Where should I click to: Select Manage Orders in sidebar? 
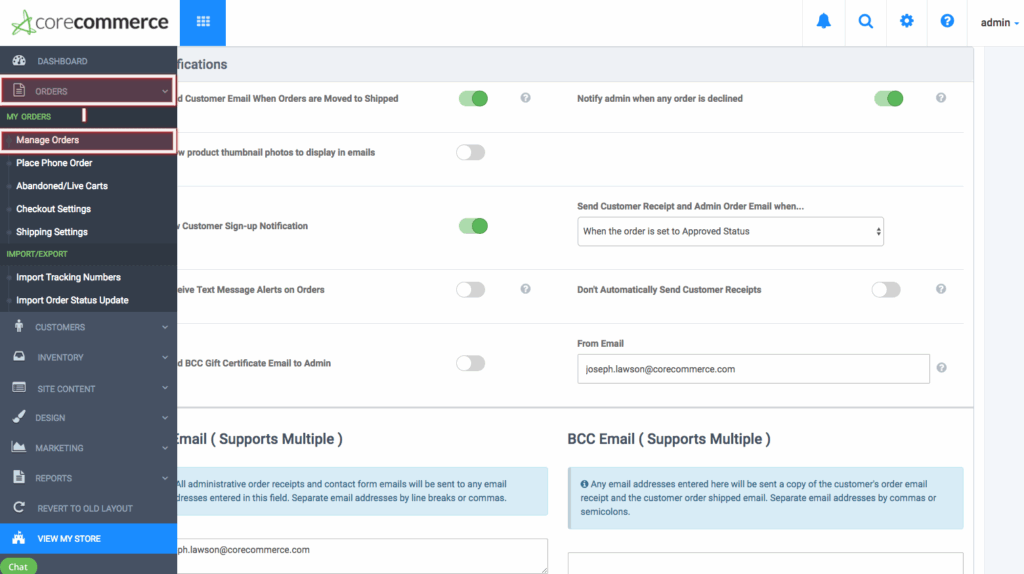point(48,140)
